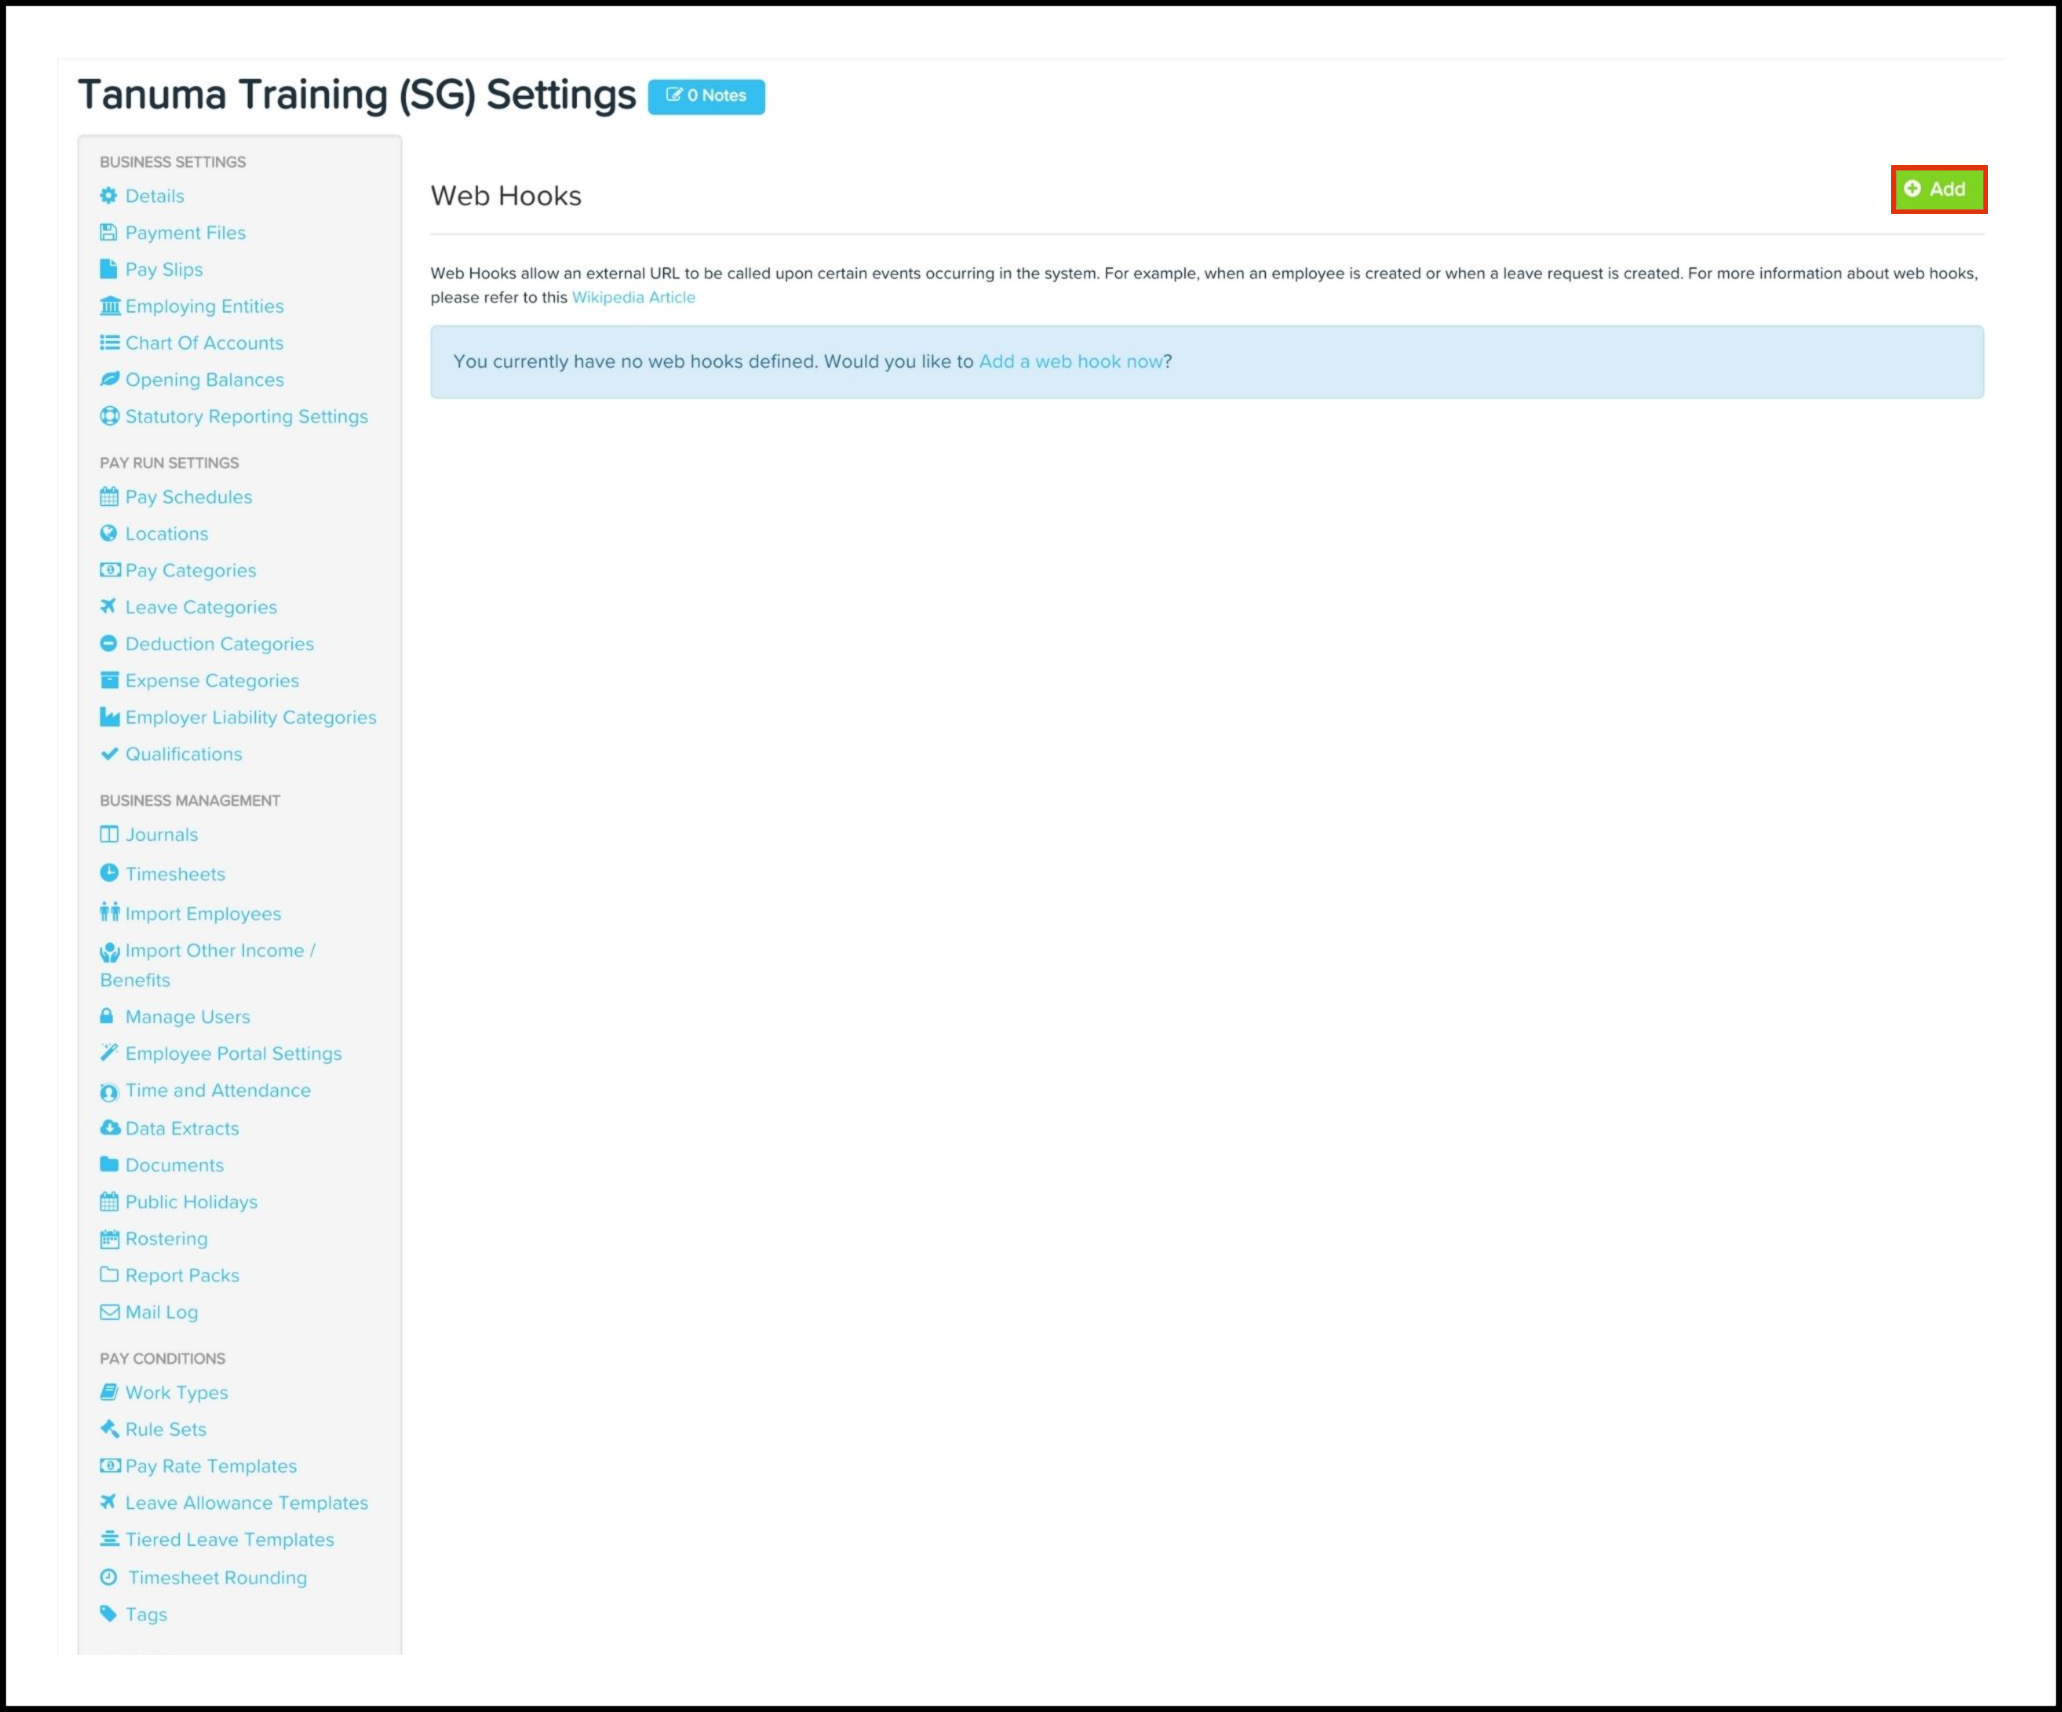Follow the Wikipedia Article link
The height and width of the screenshot is (1712, 2062).
coord(633,298)
